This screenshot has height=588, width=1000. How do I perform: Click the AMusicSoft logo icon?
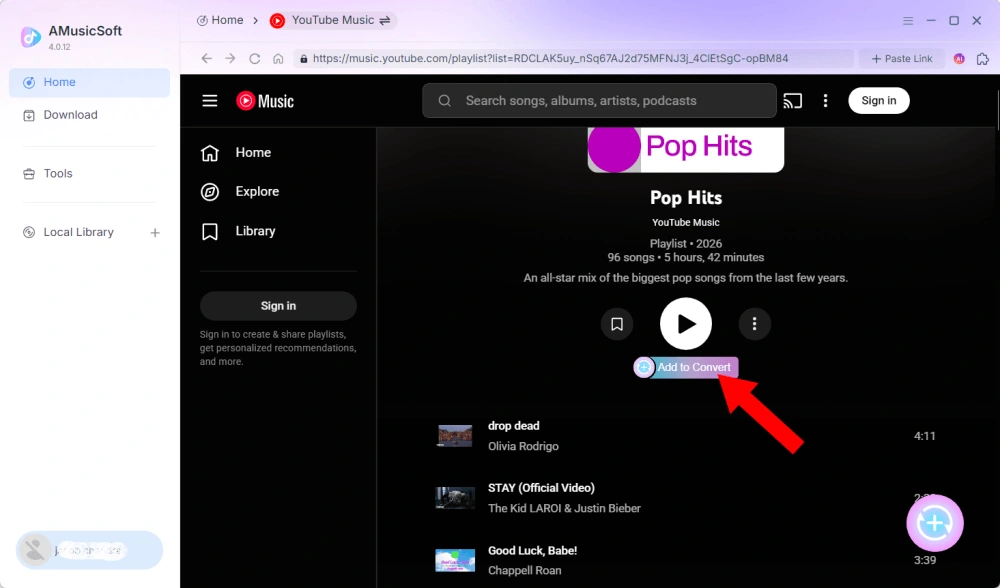click(x=31, y=36)
